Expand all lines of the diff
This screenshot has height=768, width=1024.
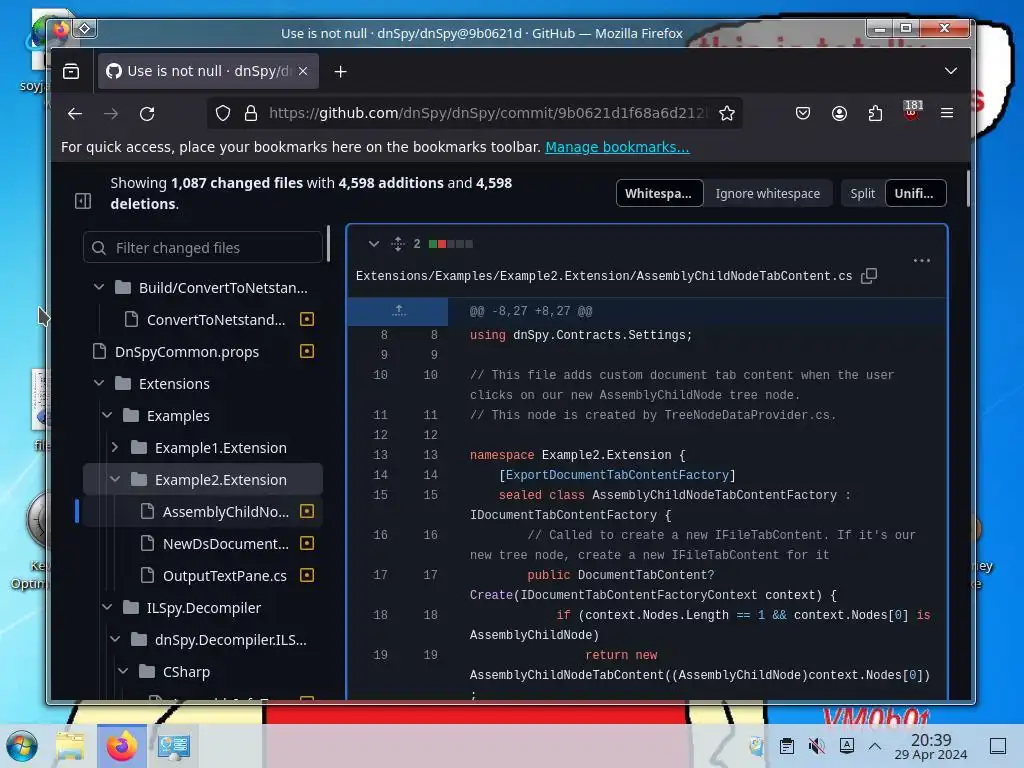(x=398, y=244)
